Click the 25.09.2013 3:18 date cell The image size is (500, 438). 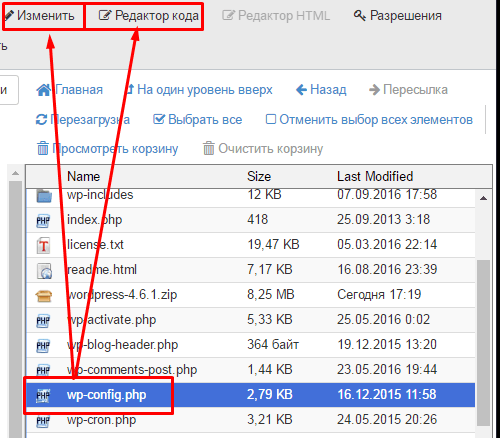[x=383, y=220]
